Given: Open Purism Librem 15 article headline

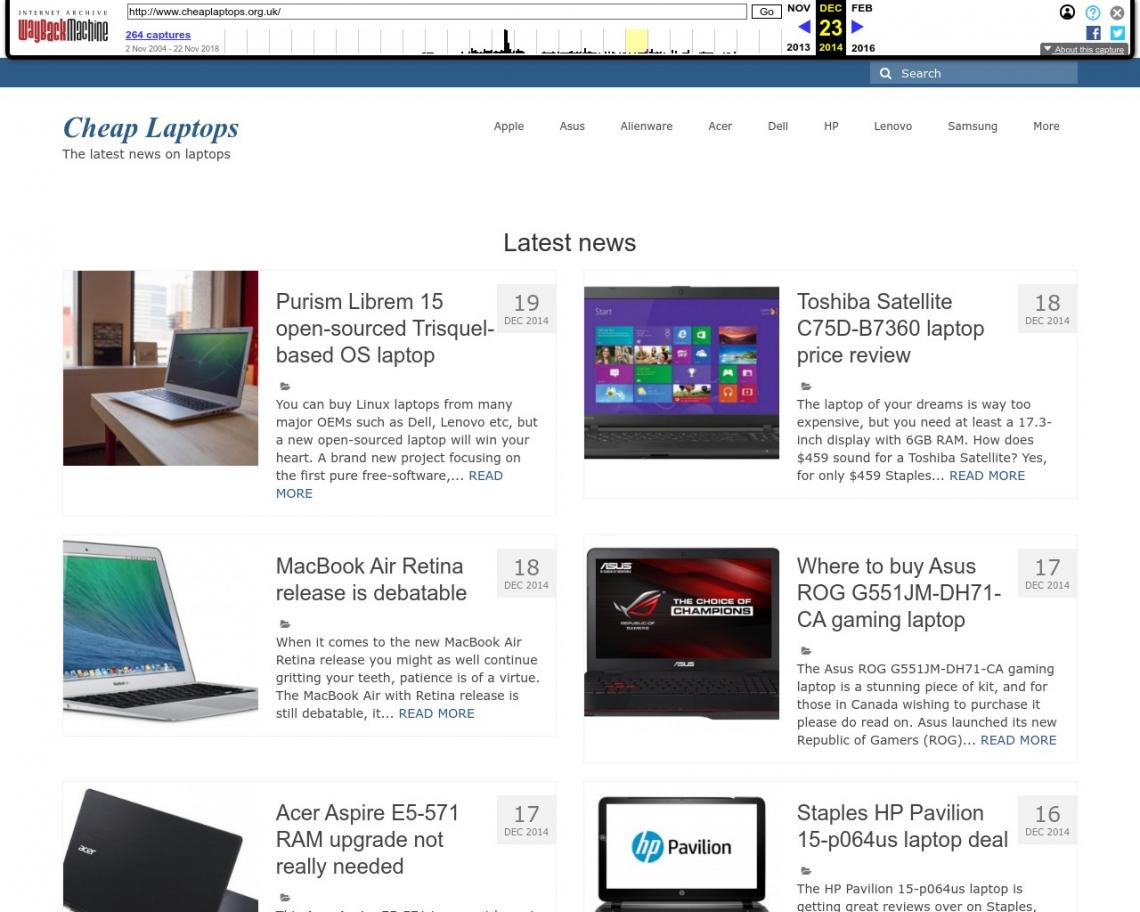Looking at the screenshot, I should 385,328.
